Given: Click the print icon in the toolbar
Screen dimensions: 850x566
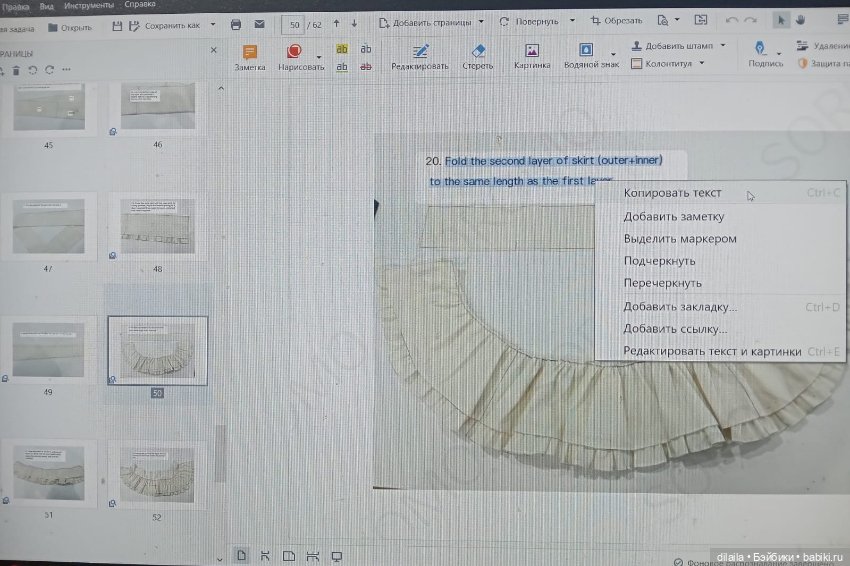Looking at the screenshot, I should (x=236, y=22).
